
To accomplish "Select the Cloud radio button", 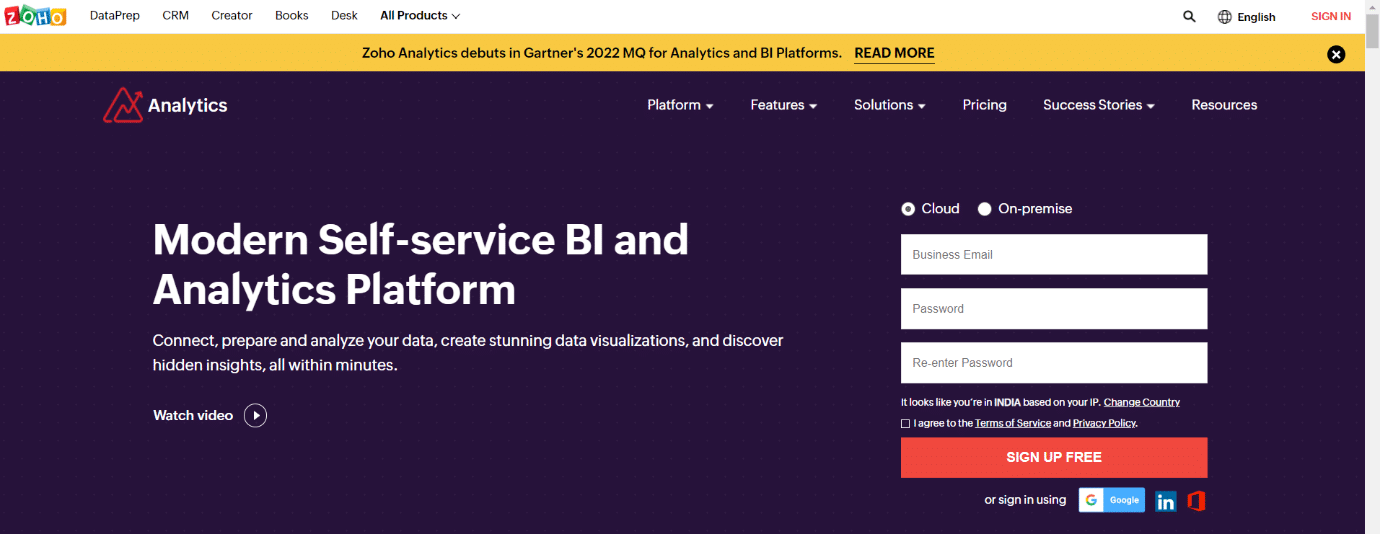I will [x=908, y=209].
